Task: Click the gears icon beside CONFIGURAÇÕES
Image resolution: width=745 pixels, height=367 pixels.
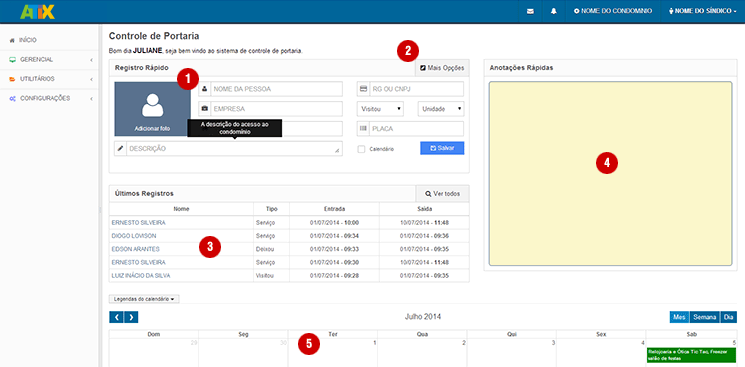Action: pyautogui.click(x=12, y=98)
